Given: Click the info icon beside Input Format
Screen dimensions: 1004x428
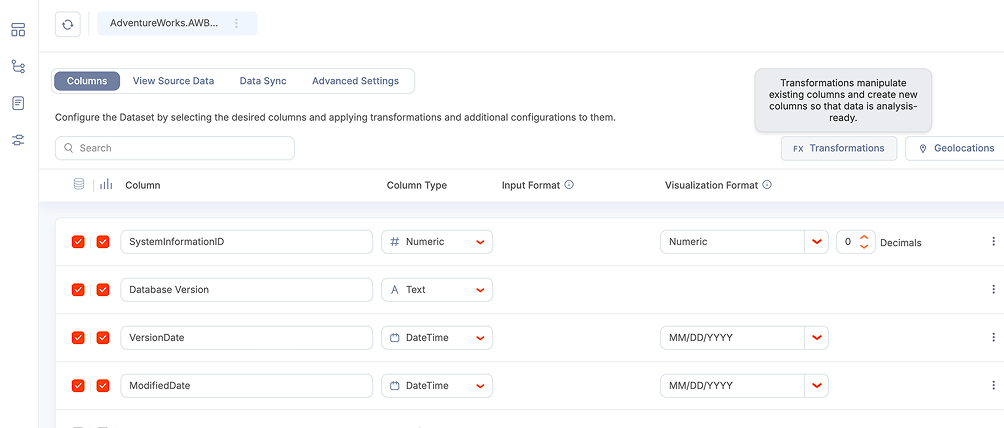Looking at the screenshot, I should click(x=569, y=185).
